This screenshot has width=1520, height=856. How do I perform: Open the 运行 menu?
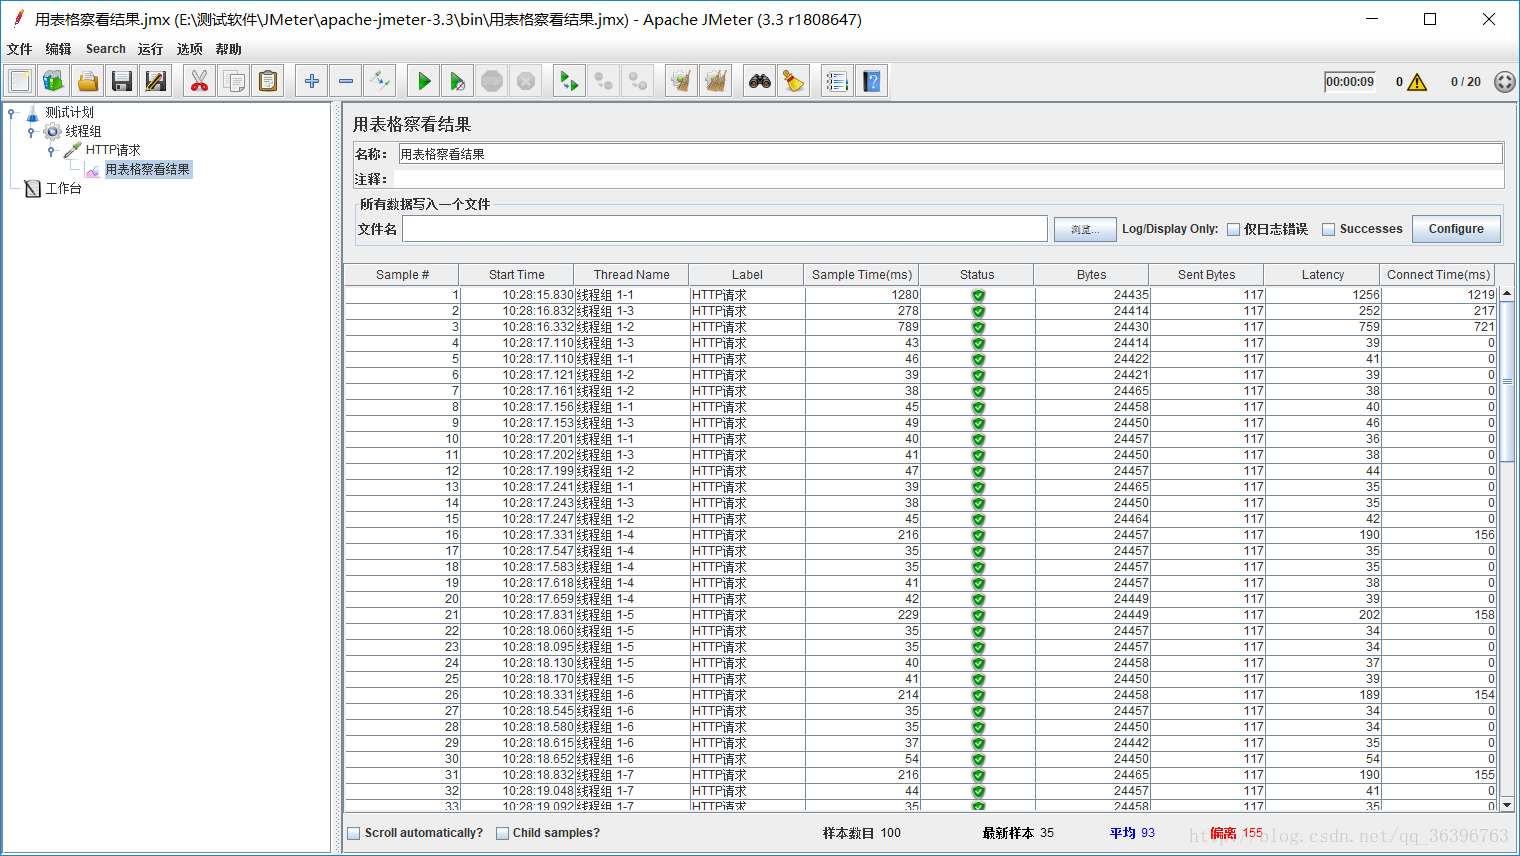150,49
